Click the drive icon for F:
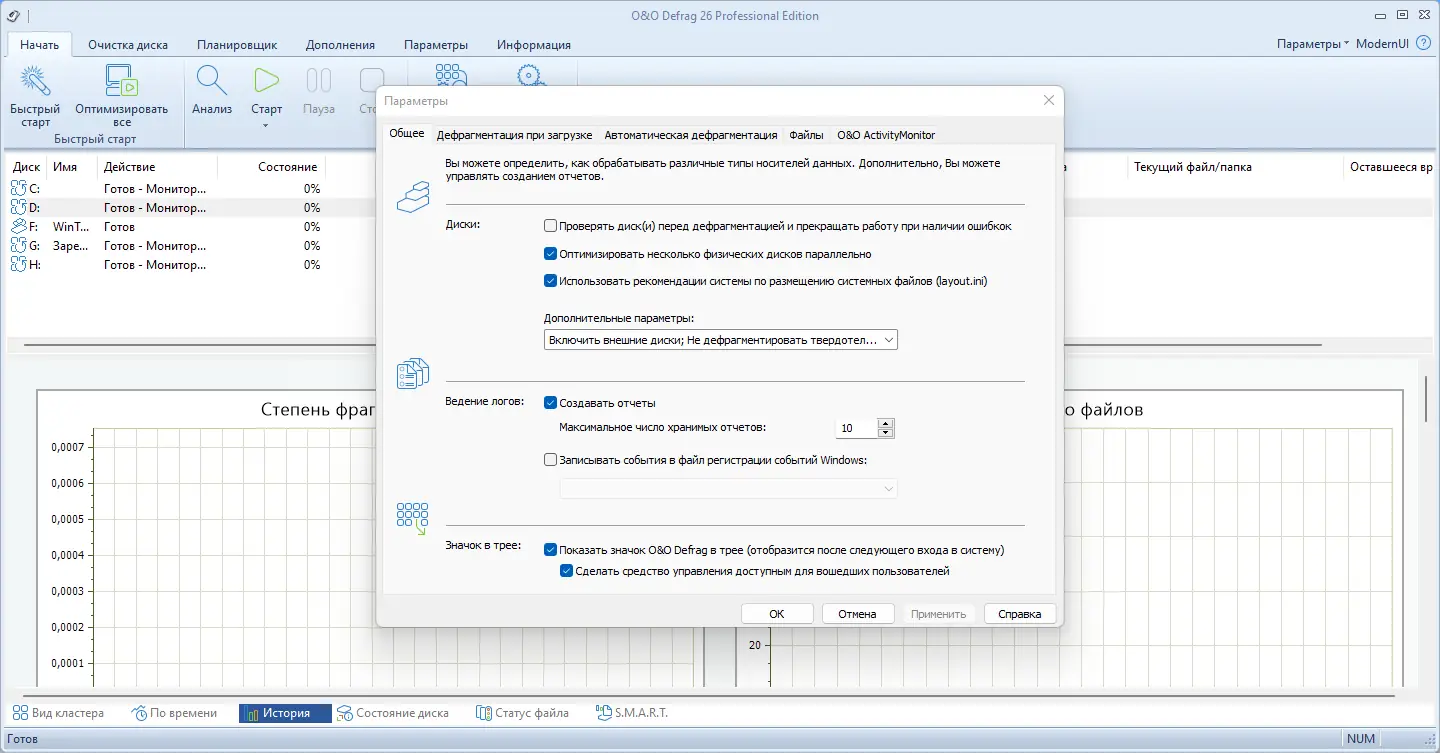Screen dimensions: 1440x753 pyautogui.click(x=18, y=226)
